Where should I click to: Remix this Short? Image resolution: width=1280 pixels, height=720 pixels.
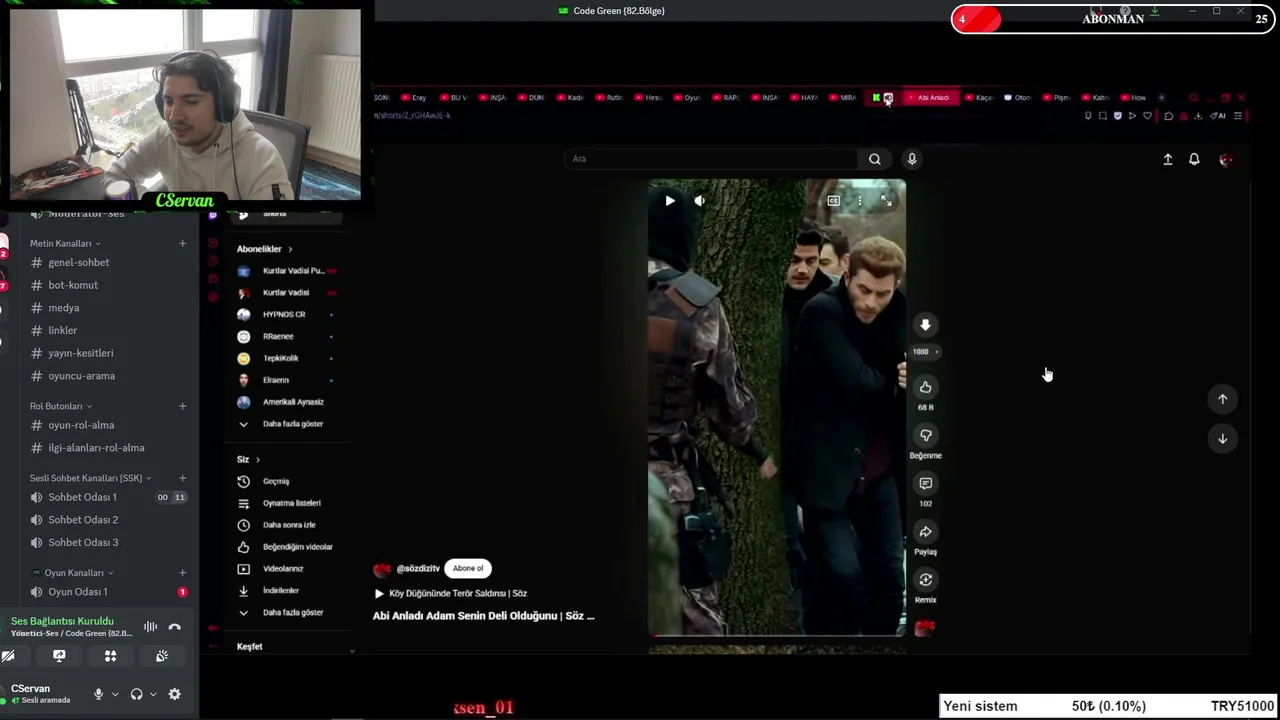[x=925, y=580]
